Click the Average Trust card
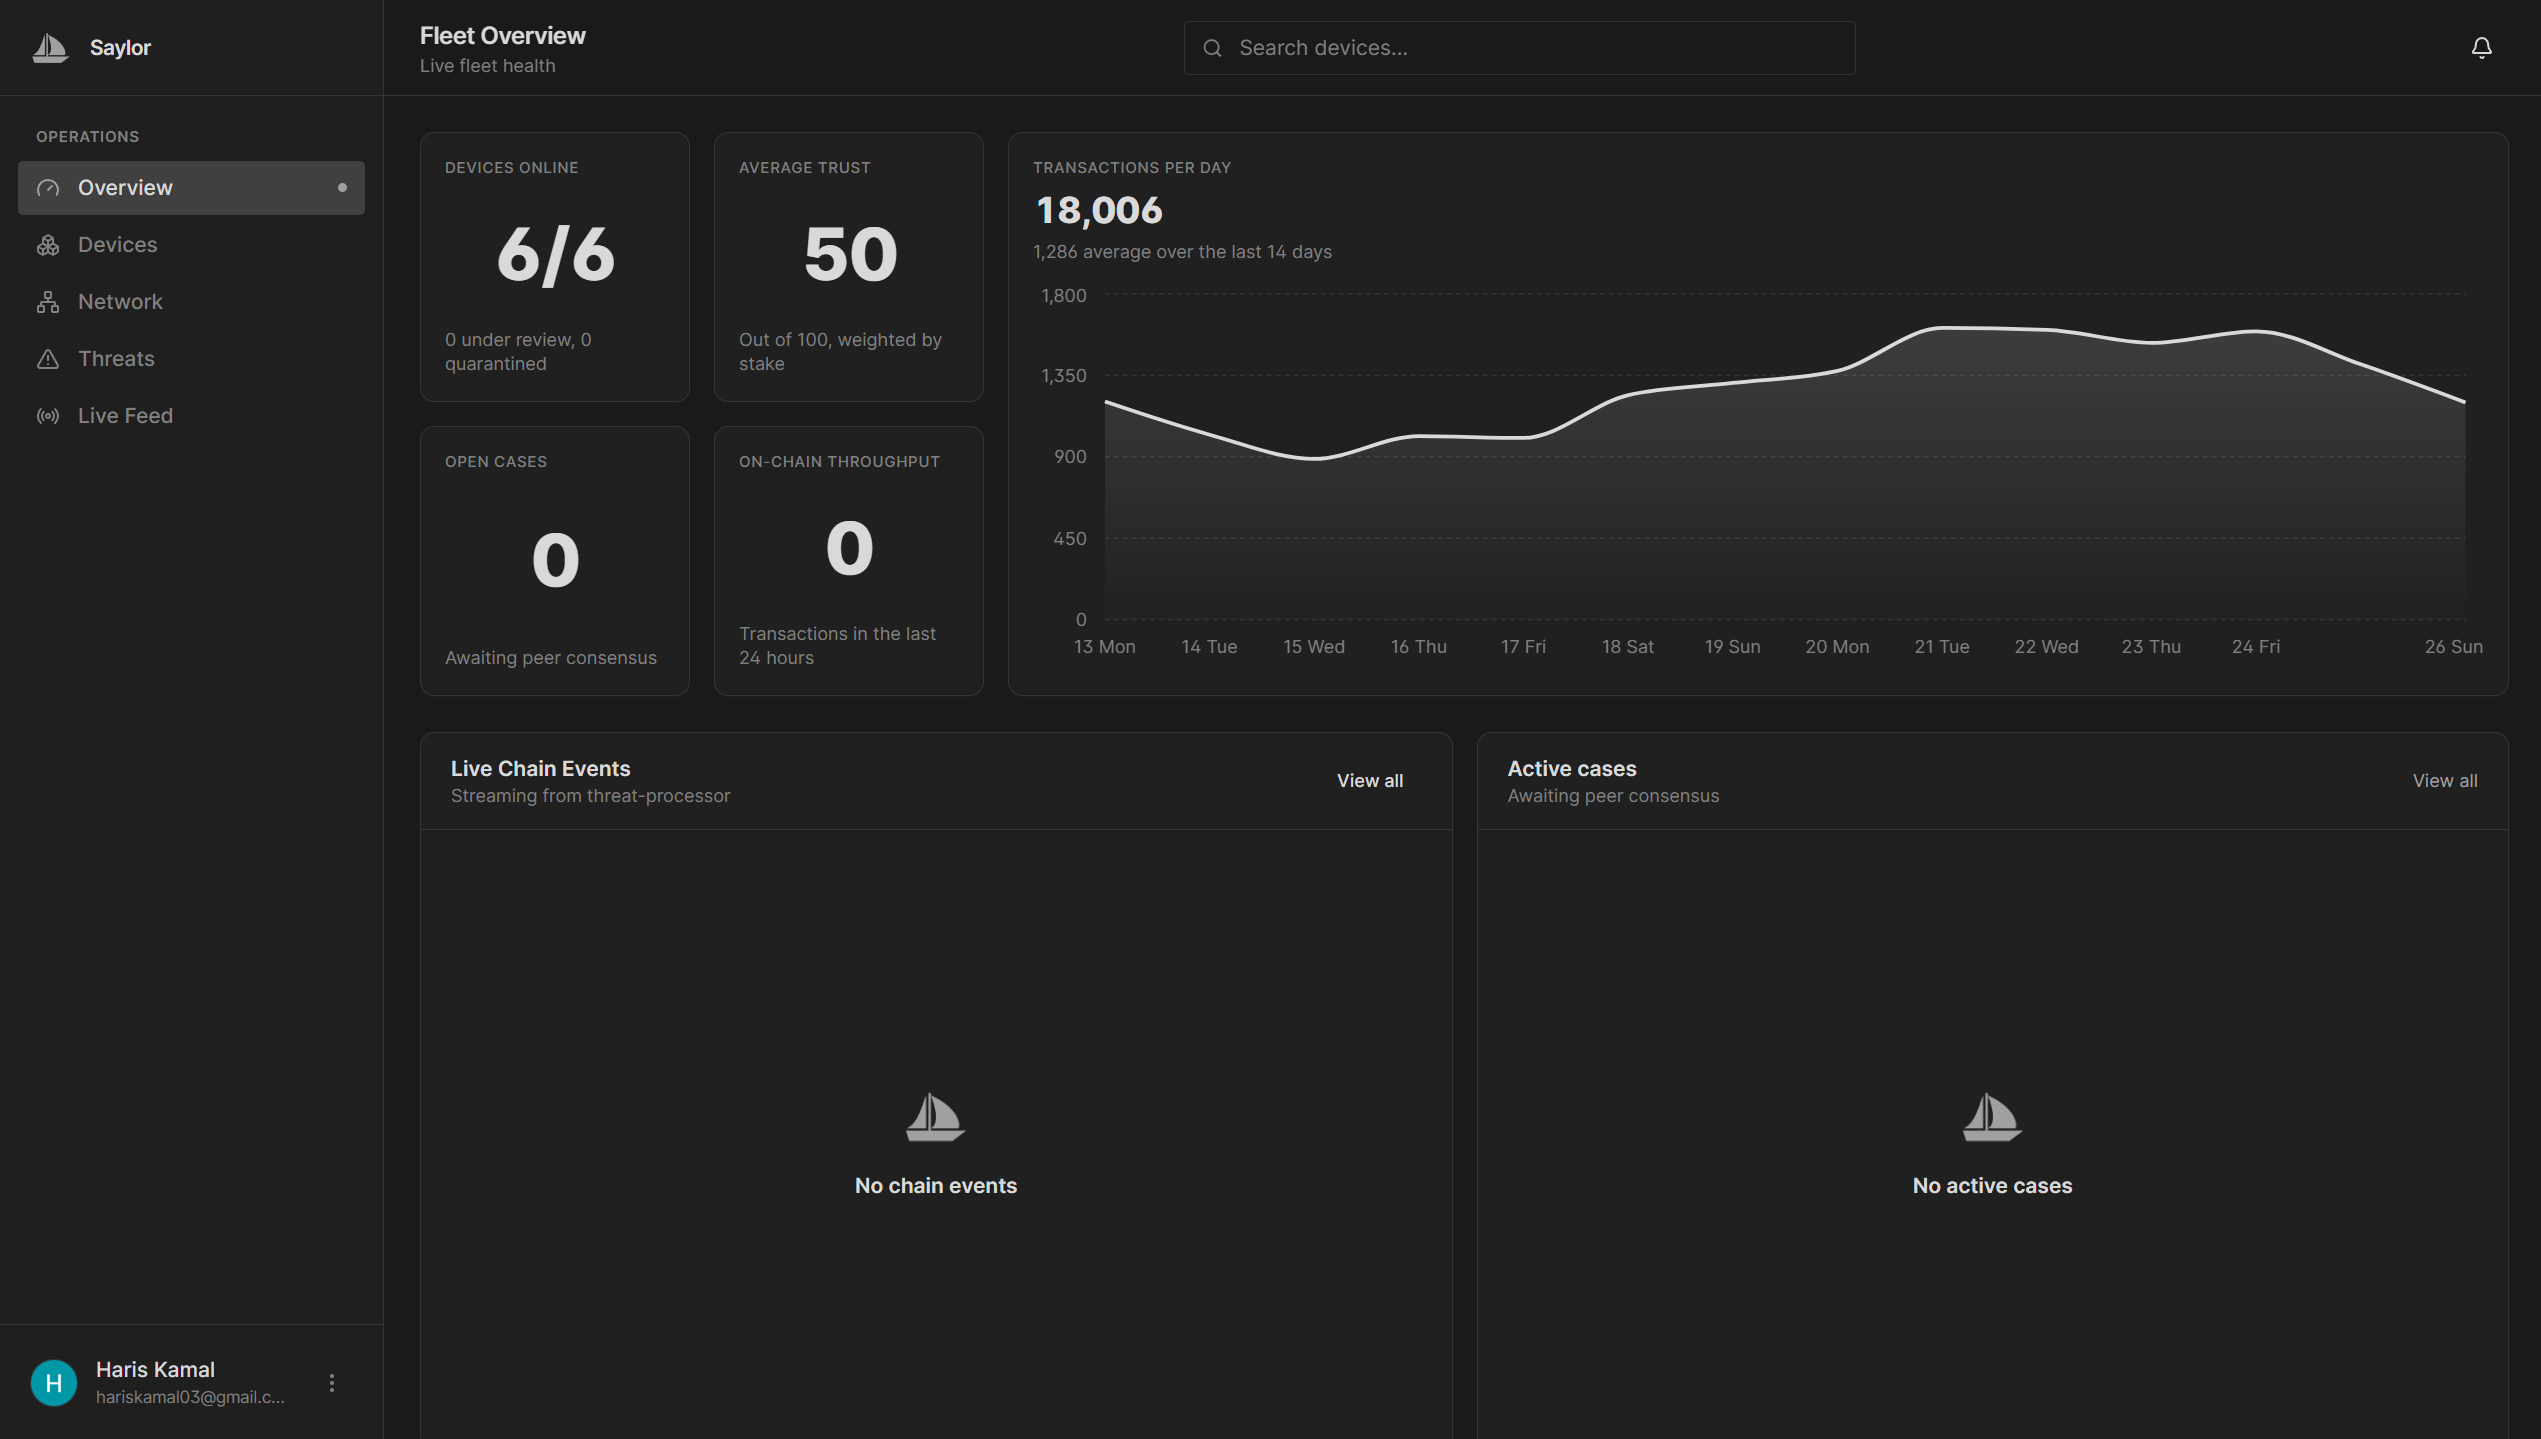This screenshot has width=2541, height=1439. 849,267
